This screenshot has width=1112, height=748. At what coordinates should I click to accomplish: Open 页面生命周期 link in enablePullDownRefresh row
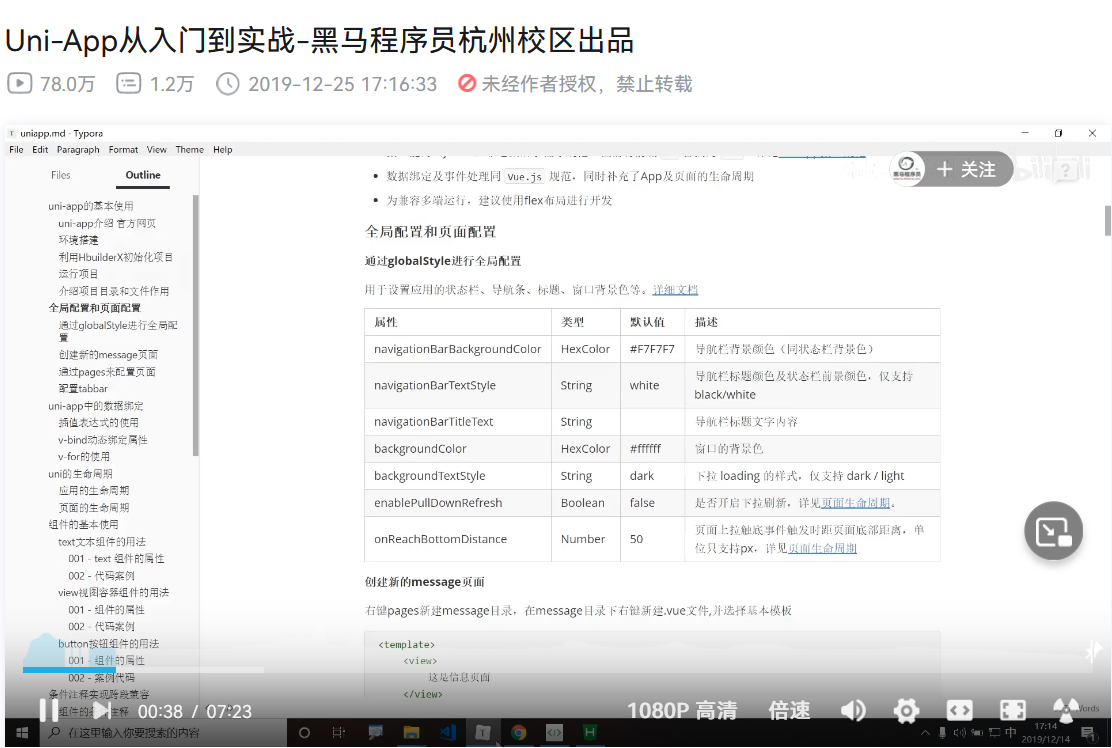click(855, 503)
